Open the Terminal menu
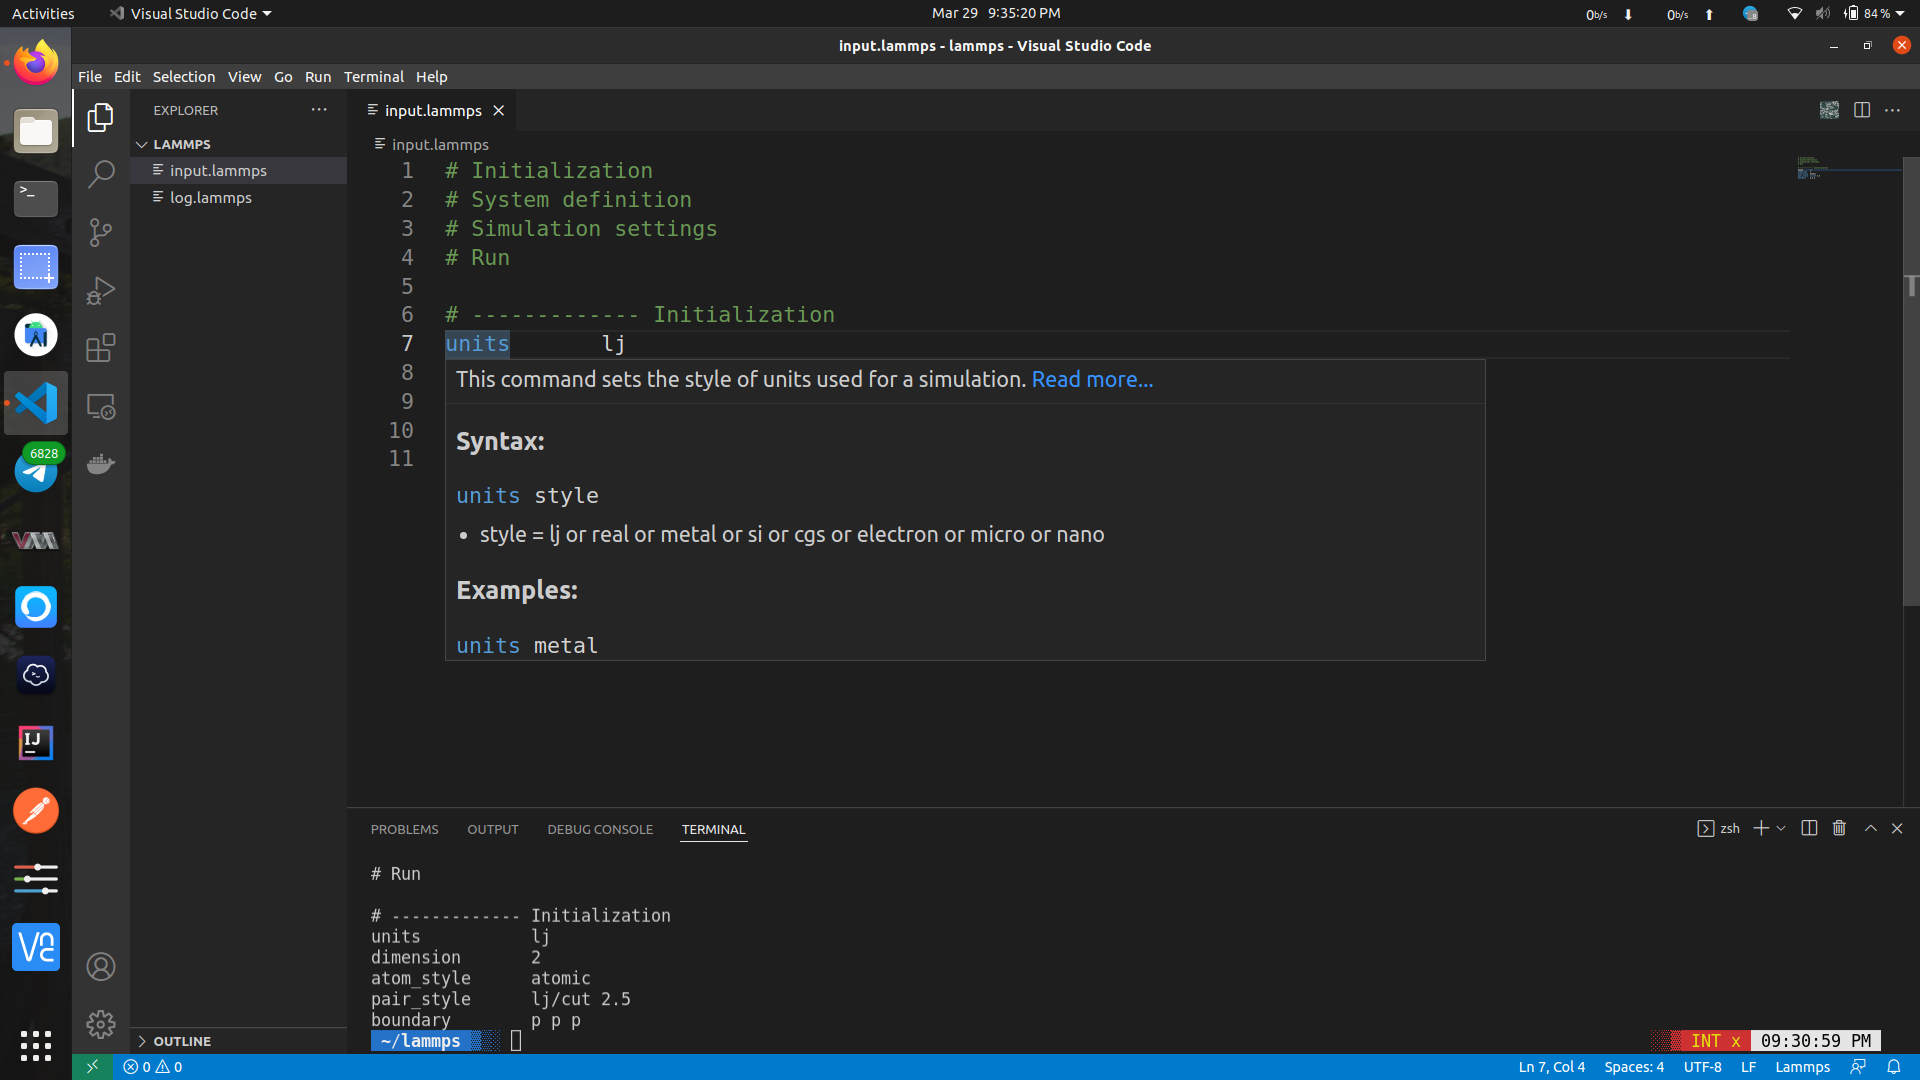This screenshot has width=1920, height=1080. pyautogui.click(x=373, y=77)
